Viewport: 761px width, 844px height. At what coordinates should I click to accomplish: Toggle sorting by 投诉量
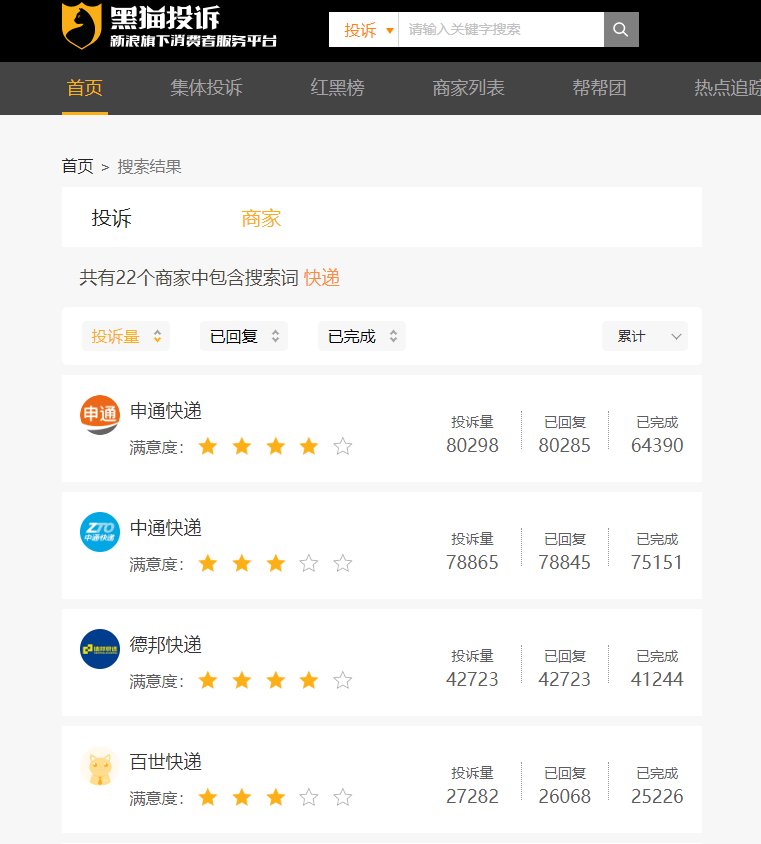click(125, 336)
